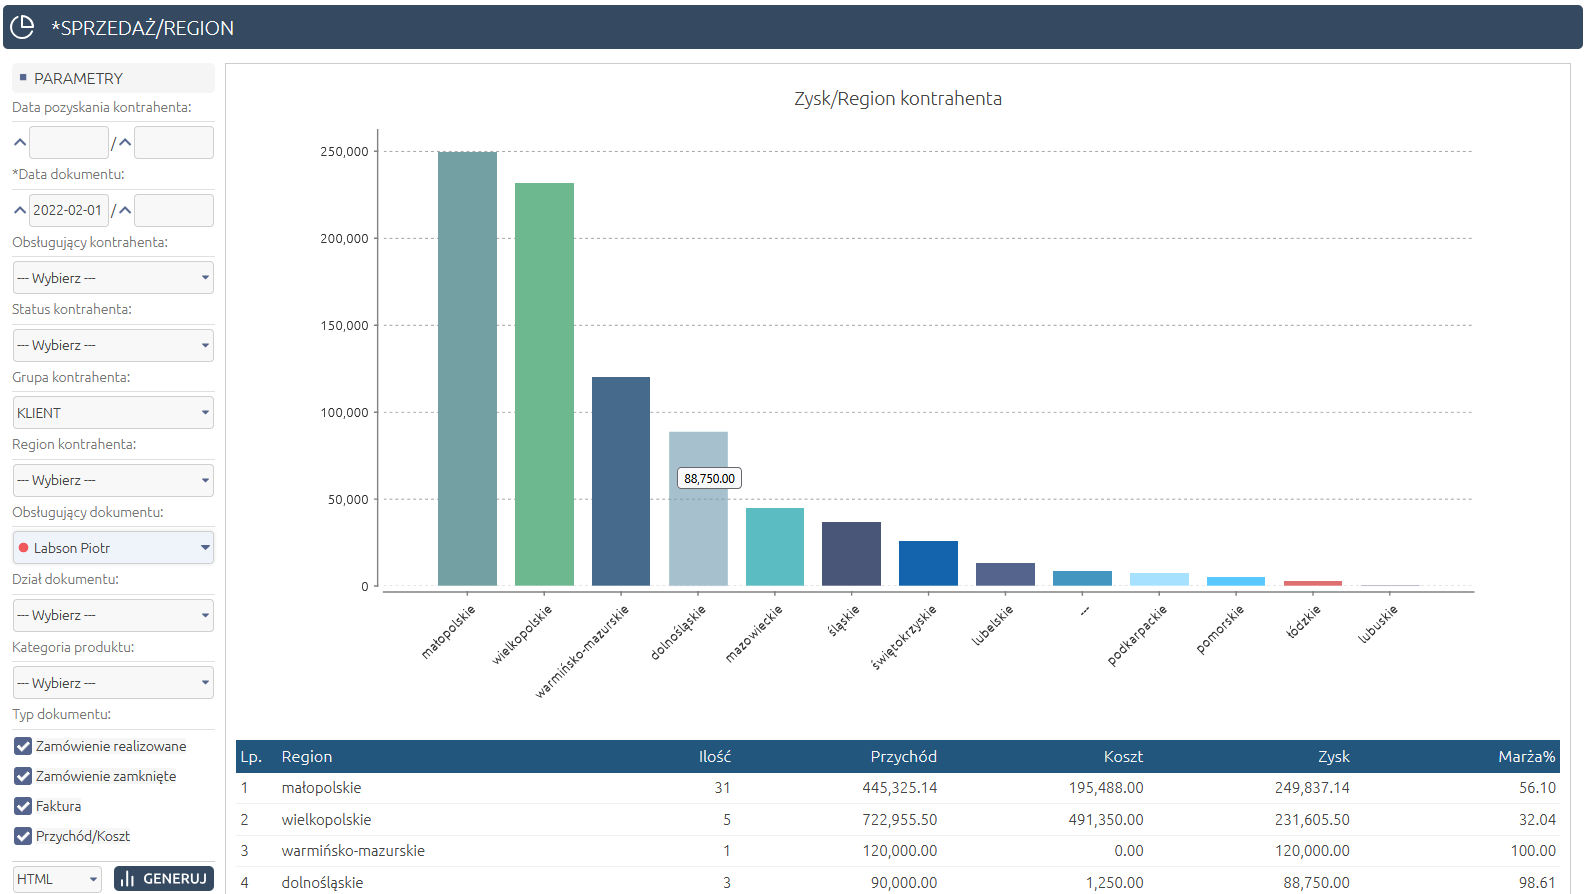Open the Grupa kontrahenta dropdown showing KLIENT
The image size is (1588, 894).
[x=113, y=413]
